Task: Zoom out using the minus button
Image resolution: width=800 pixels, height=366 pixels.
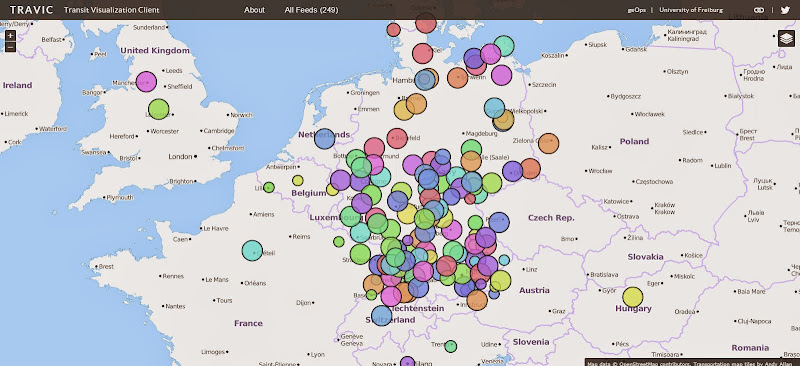Action: [10, 47]
